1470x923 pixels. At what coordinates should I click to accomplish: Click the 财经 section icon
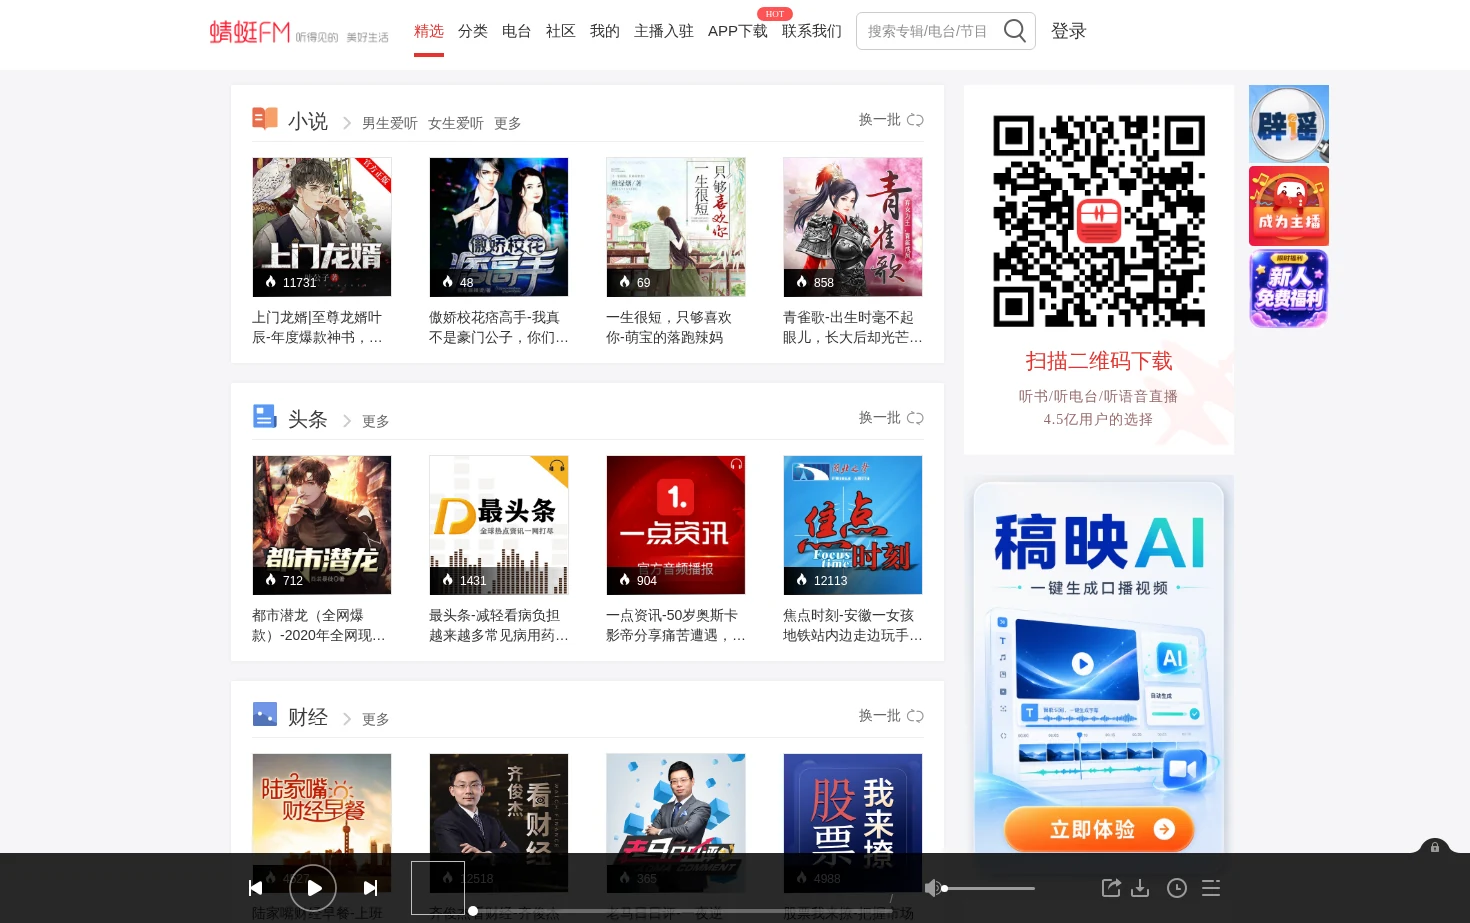[265, 714]
